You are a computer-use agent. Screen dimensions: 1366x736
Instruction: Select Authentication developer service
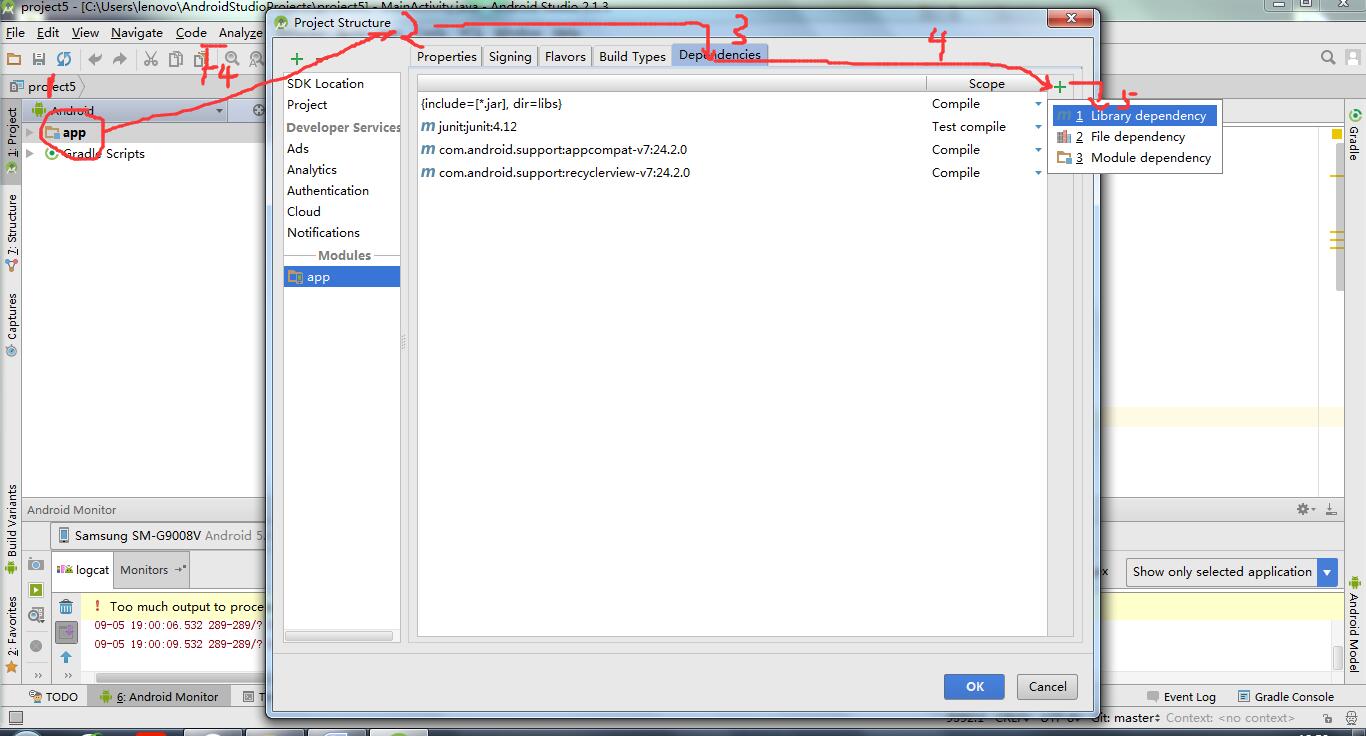tap(328, 191)
